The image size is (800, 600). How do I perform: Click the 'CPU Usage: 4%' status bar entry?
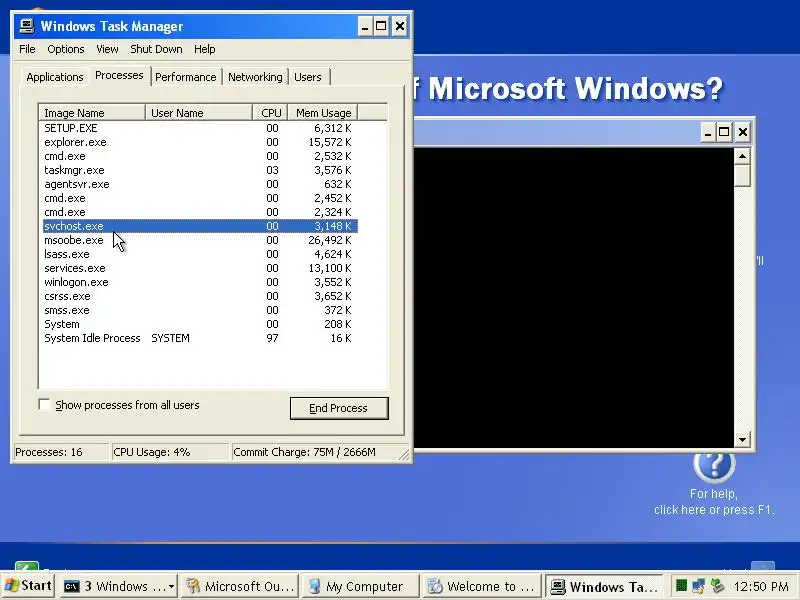pyautogui.click(x=169, y=452)
